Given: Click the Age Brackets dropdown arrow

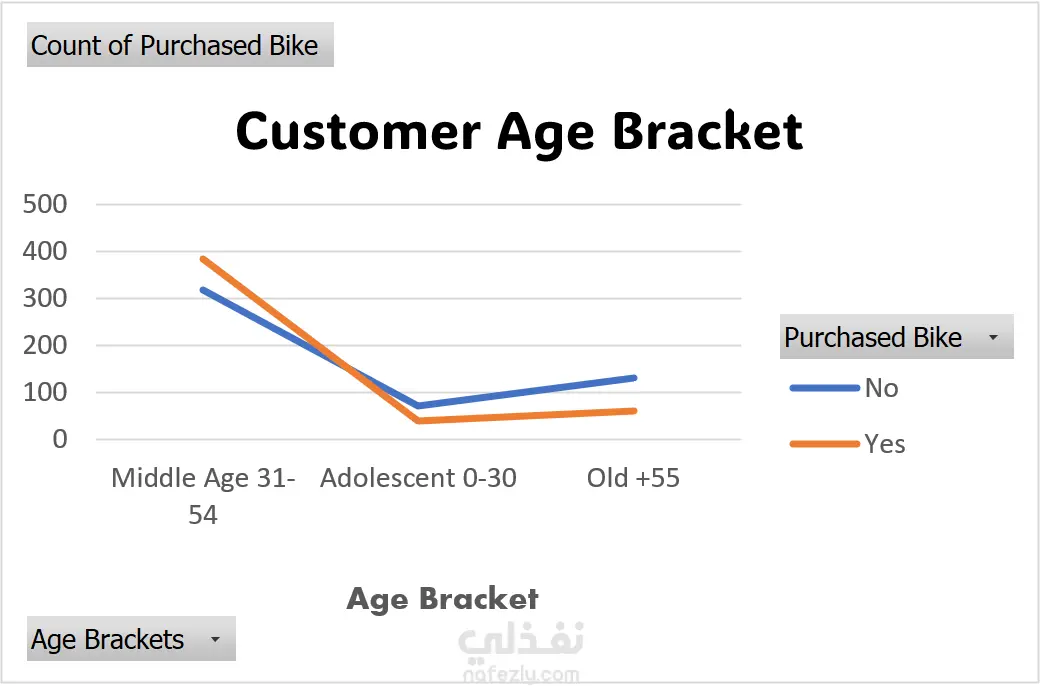Looking at the screenshot, I should (x=213, y=640).
